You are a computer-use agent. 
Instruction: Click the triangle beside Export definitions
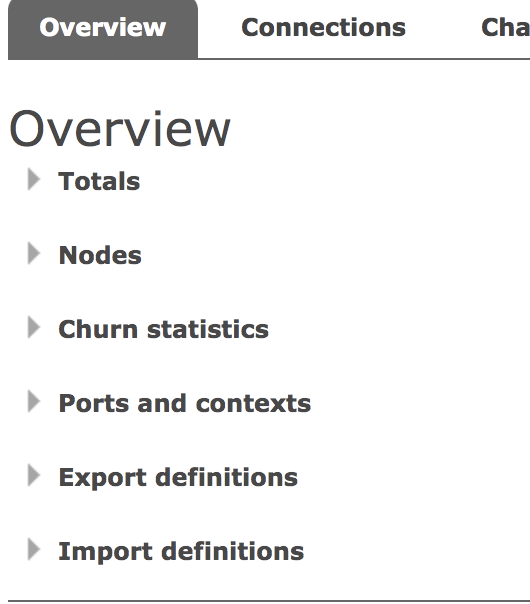tap(34, 475)
